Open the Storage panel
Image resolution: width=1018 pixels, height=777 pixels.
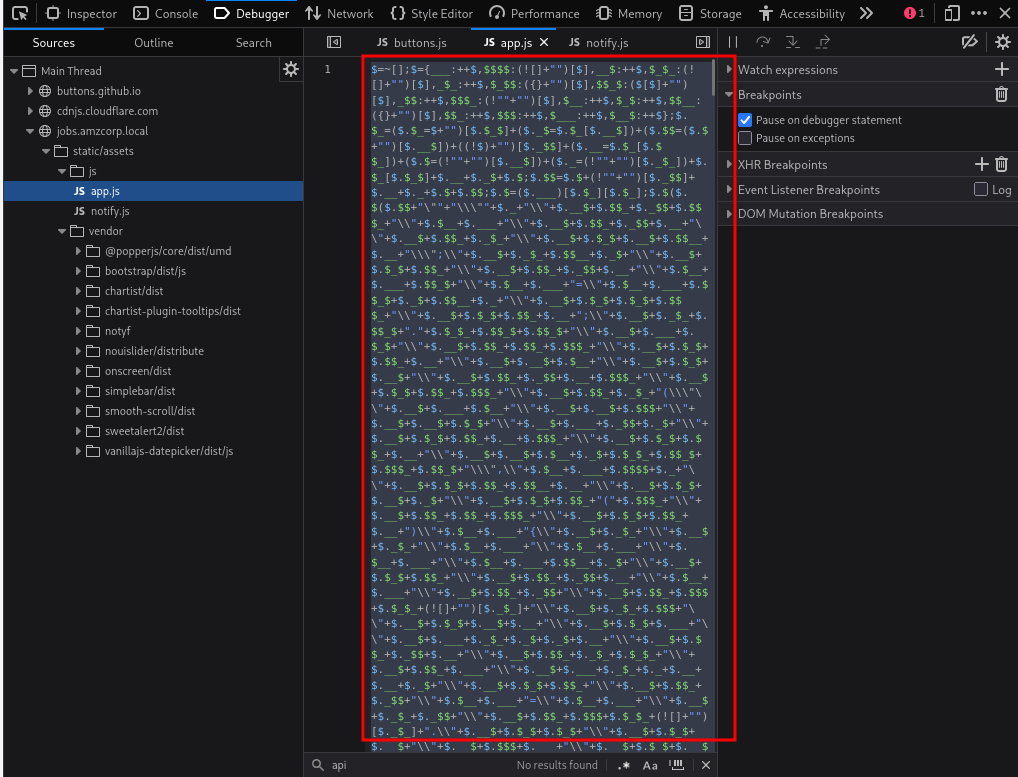tap(710, 14)
